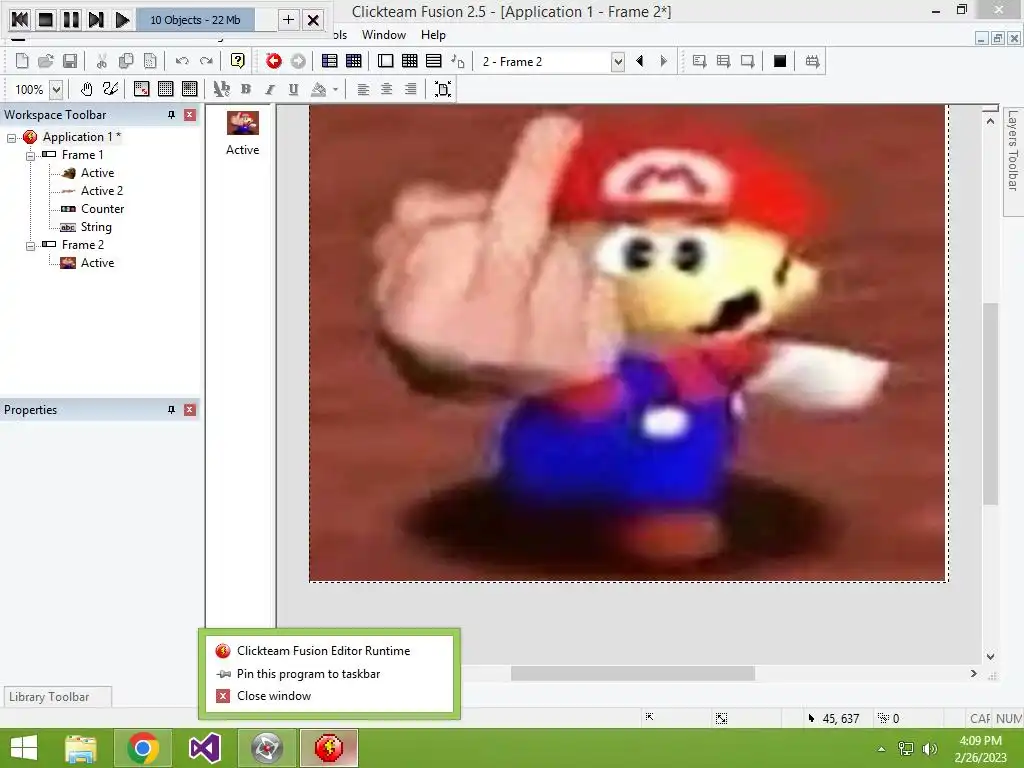Collapse the Application 1 tree node
Viewport: 1024px width, 768px height.
pos(12,138)
